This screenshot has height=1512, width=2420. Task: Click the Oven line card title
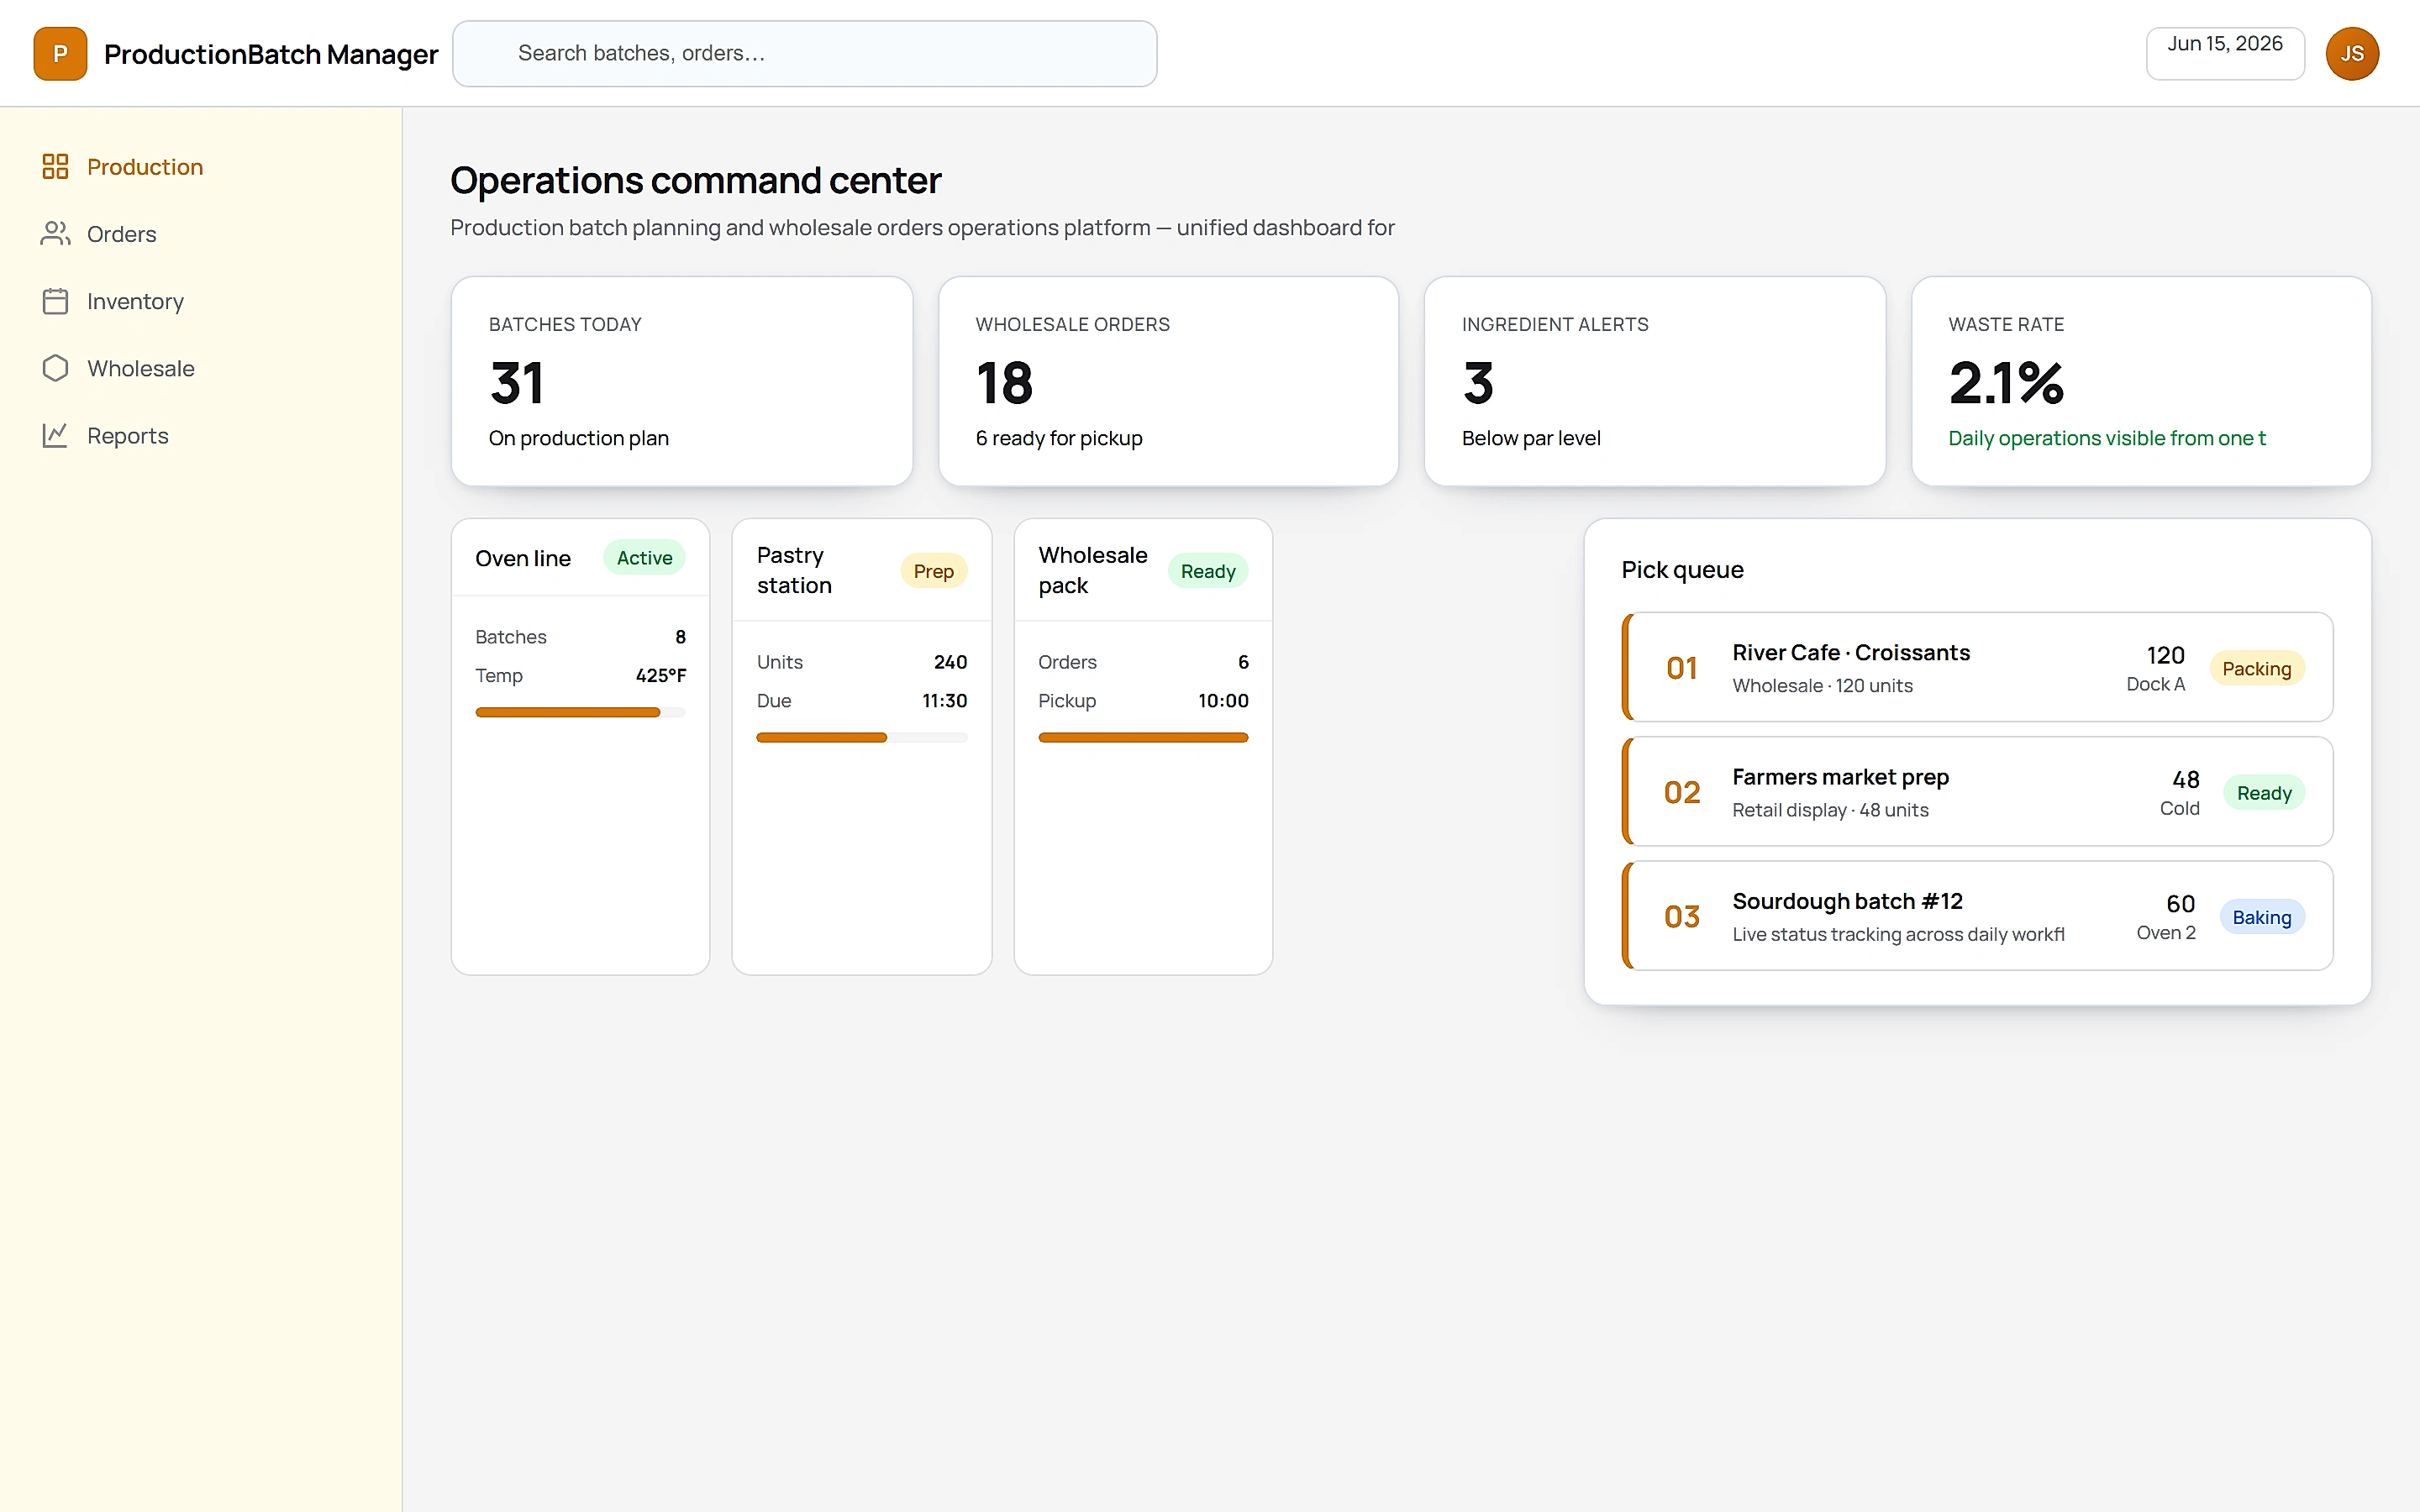coord(523,558)
